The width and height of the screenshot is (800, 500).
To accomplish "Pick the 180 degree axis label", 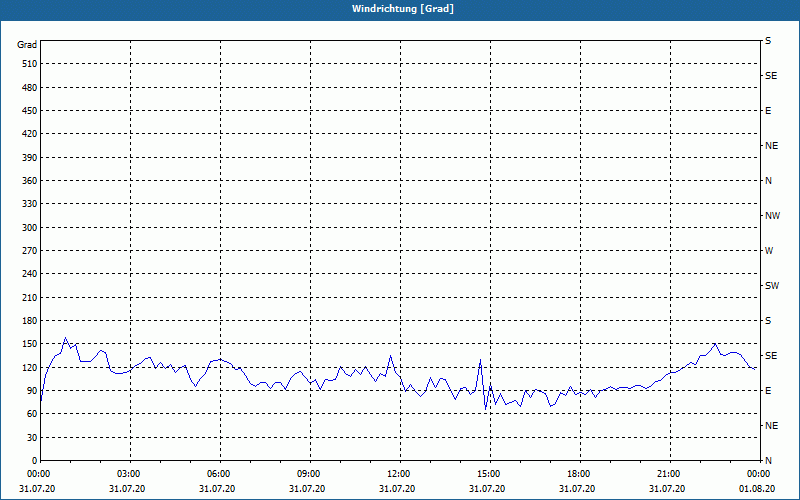I will (30, 321).
